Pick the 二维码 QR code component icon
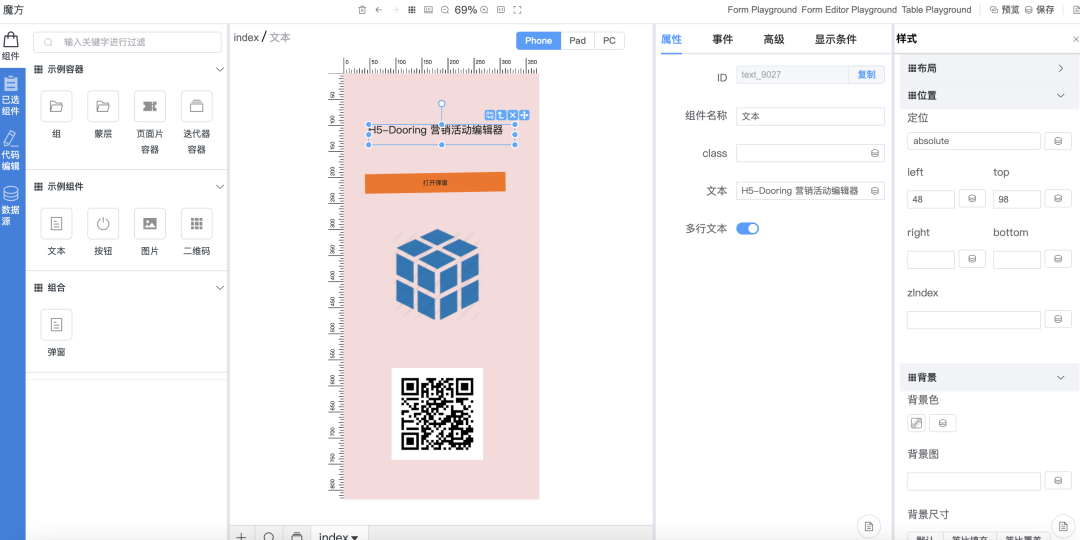Image resolution: width=1080 pixels, height=540 pixels. point(197,224)
